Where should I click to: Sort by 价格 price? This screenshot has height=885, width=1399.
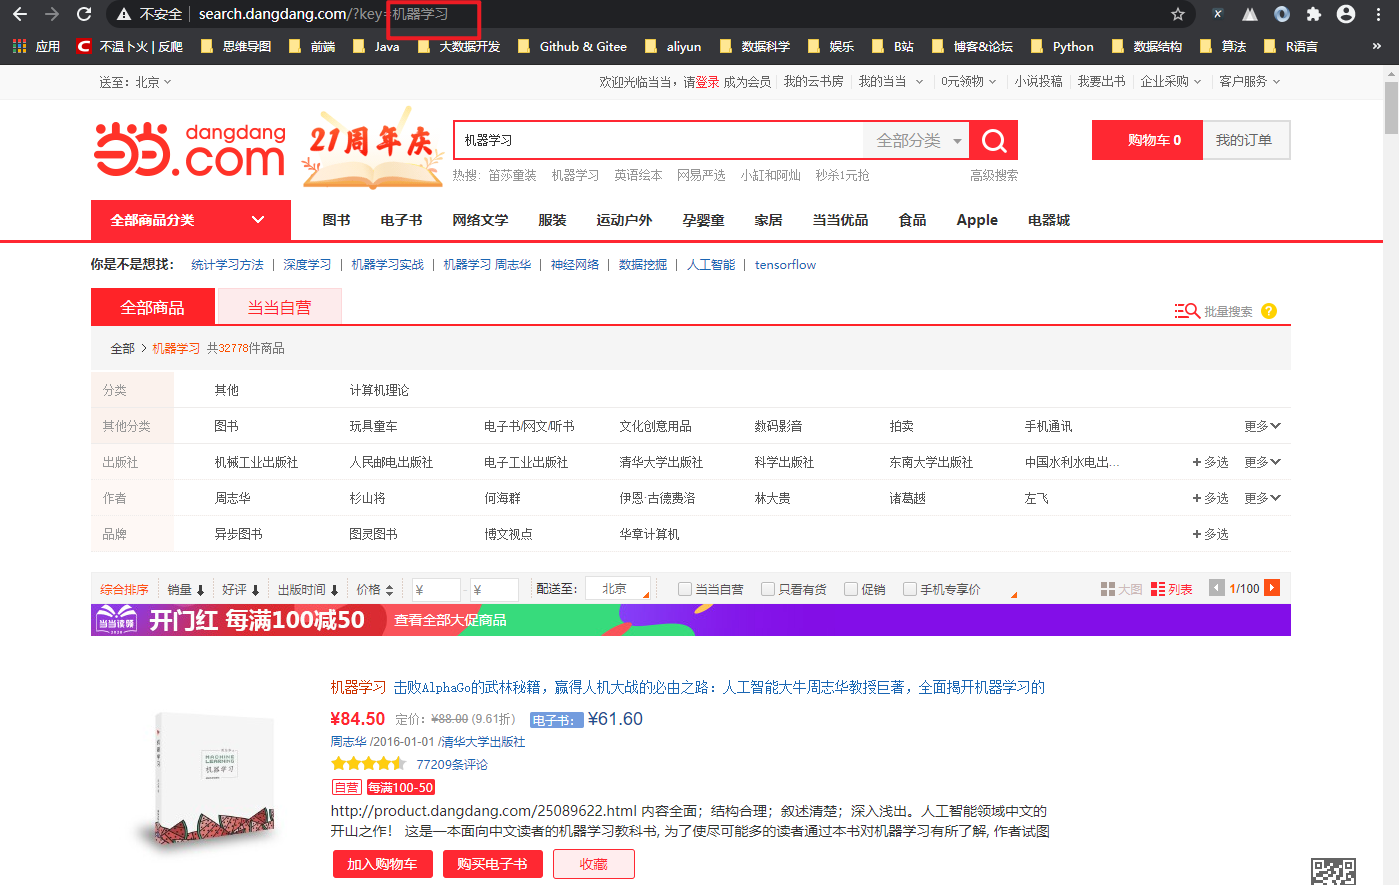[375, 589]
